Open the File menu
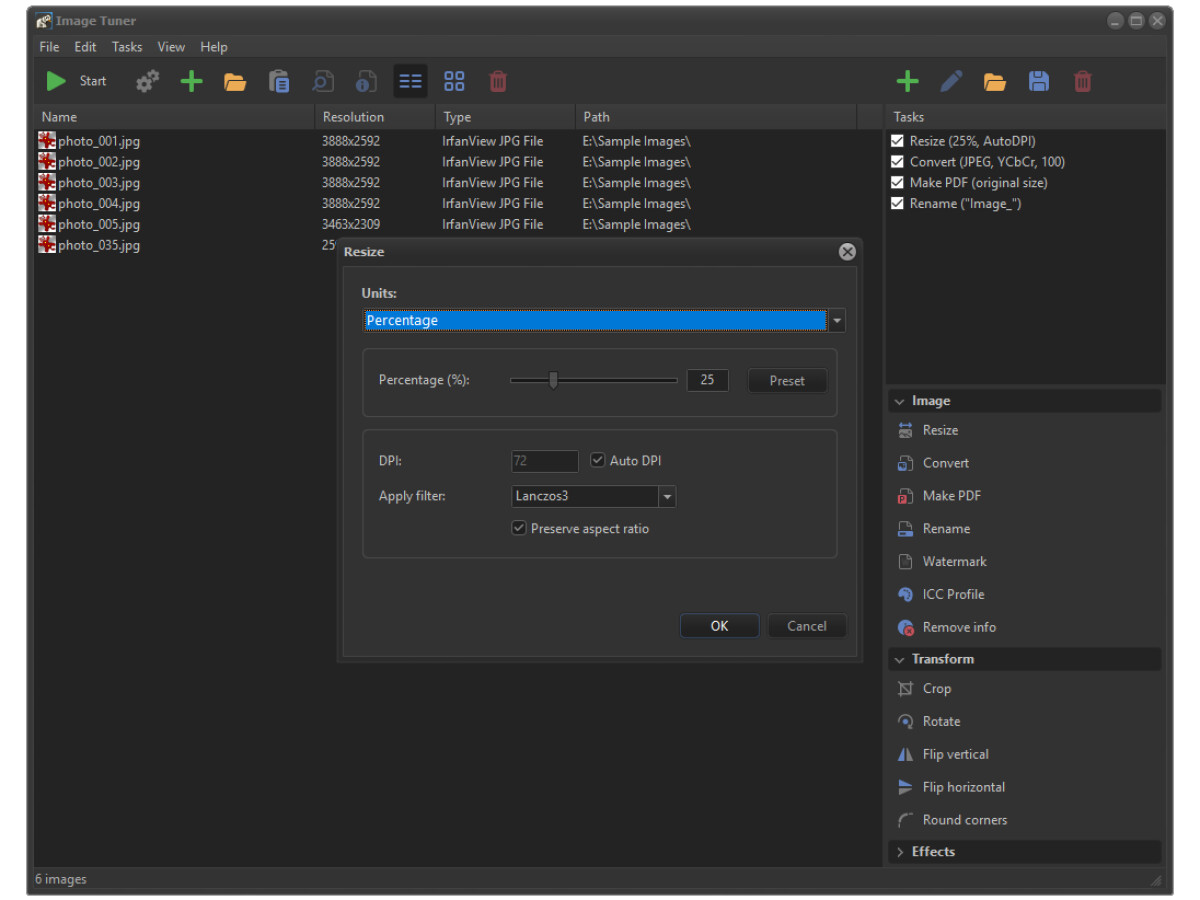This screenshot has height=900, width=1200. (49, 47)
